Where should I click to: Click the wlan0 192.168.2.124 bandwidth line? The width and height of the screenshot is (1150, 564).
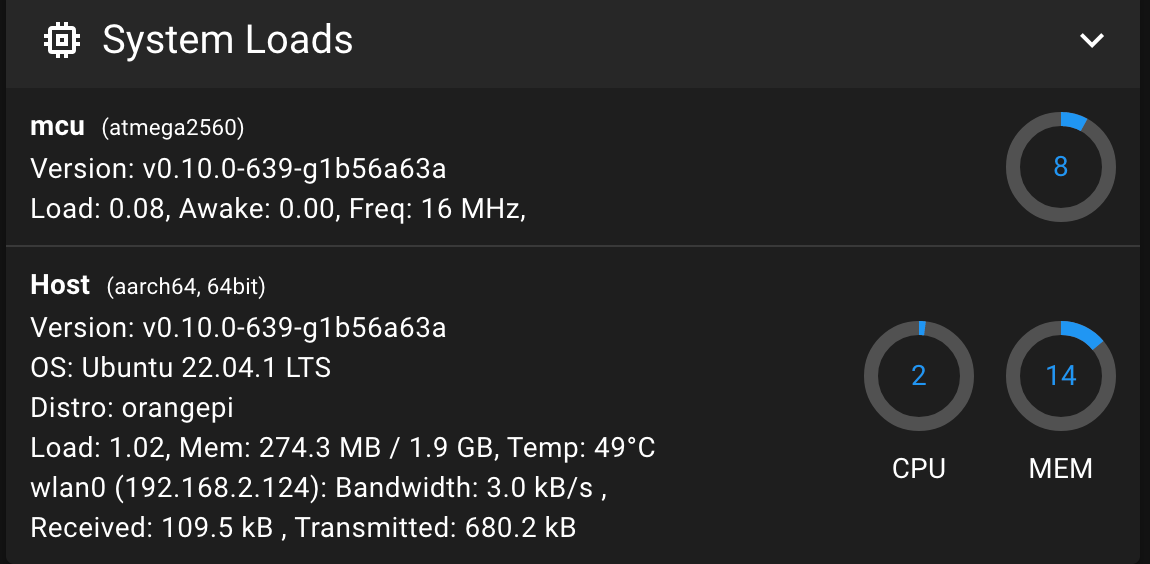pyautogui.click(x=318, y=488)
